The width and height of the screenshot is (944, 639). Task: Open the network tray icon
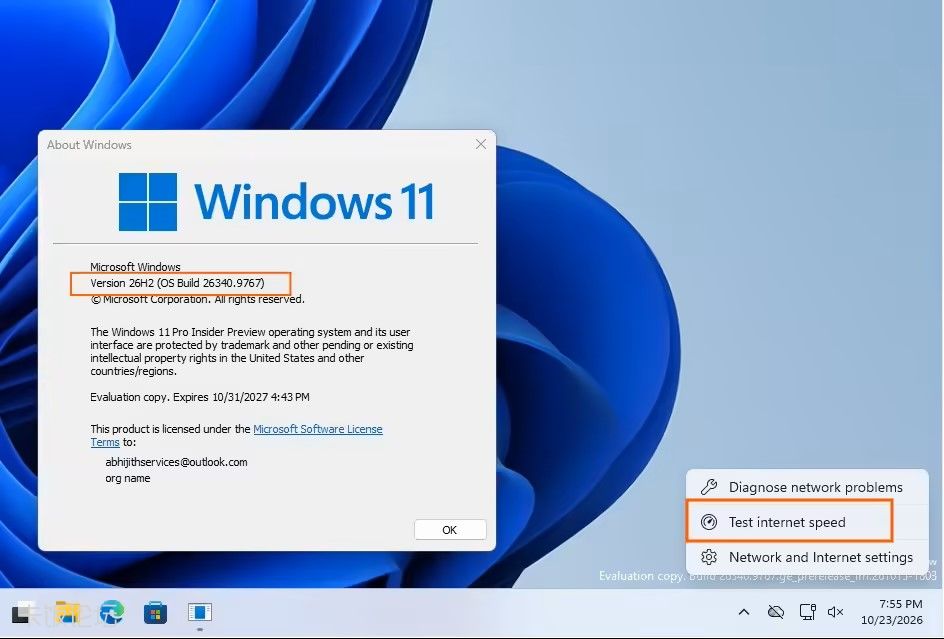point(807,612)
